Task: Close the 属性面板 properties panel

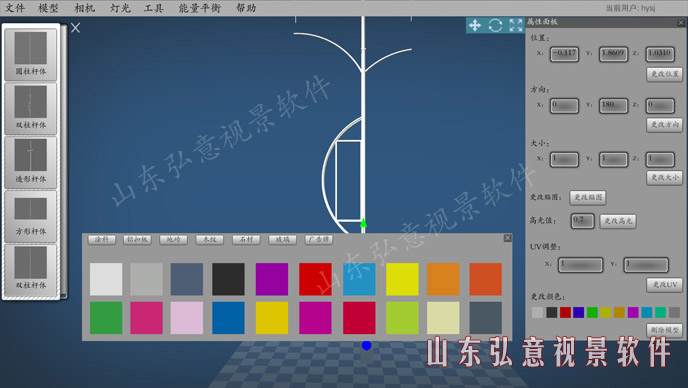Action: [681, 22]
